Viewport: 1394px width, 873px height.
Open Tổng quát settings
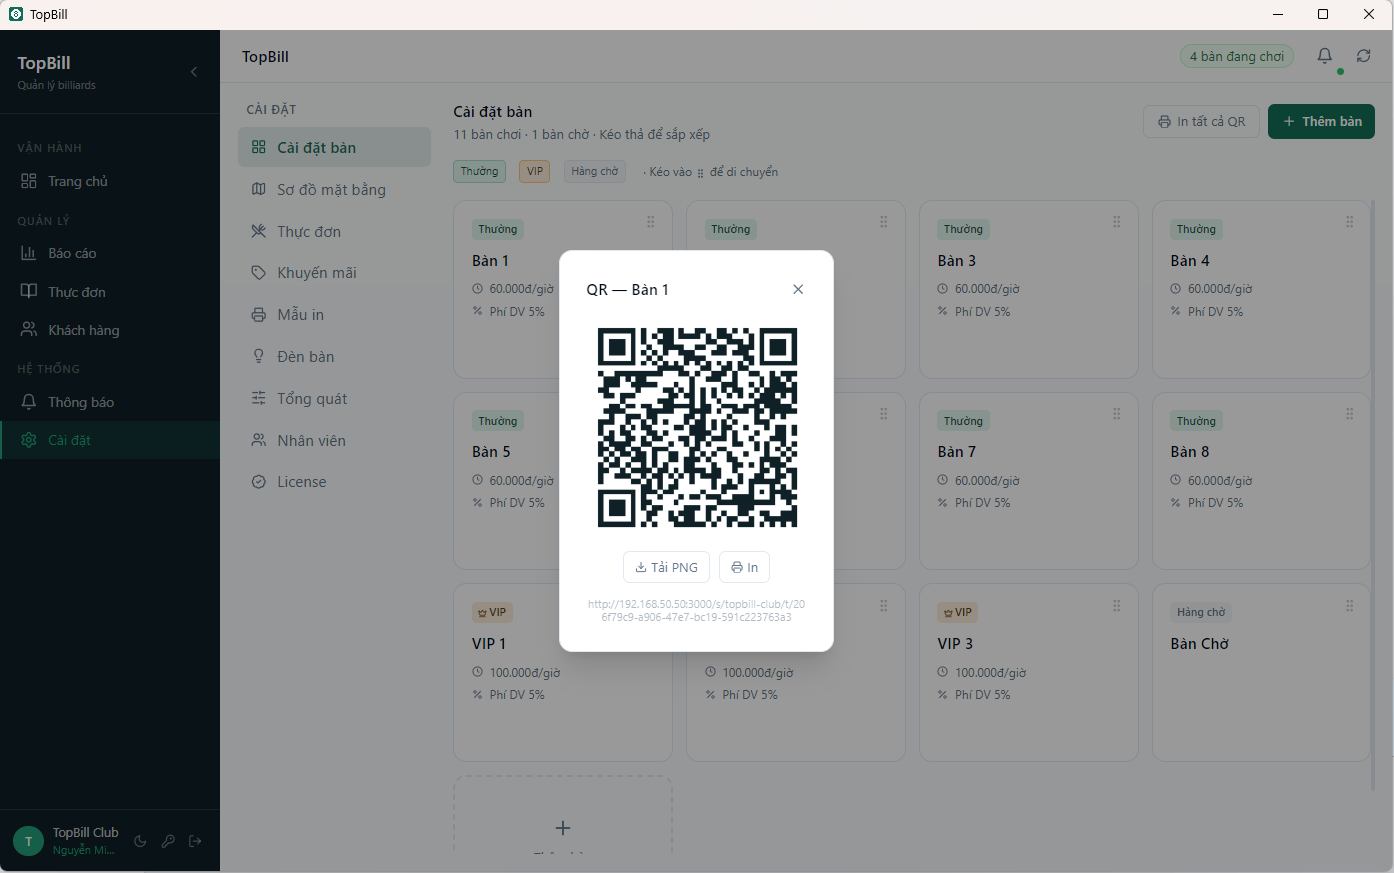pos(334,398)
